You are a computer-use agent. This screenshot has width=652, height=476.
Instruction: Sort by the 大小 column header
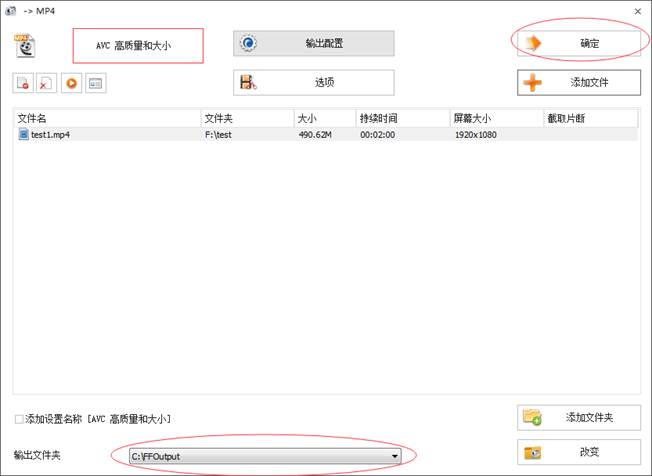point(325,118)
